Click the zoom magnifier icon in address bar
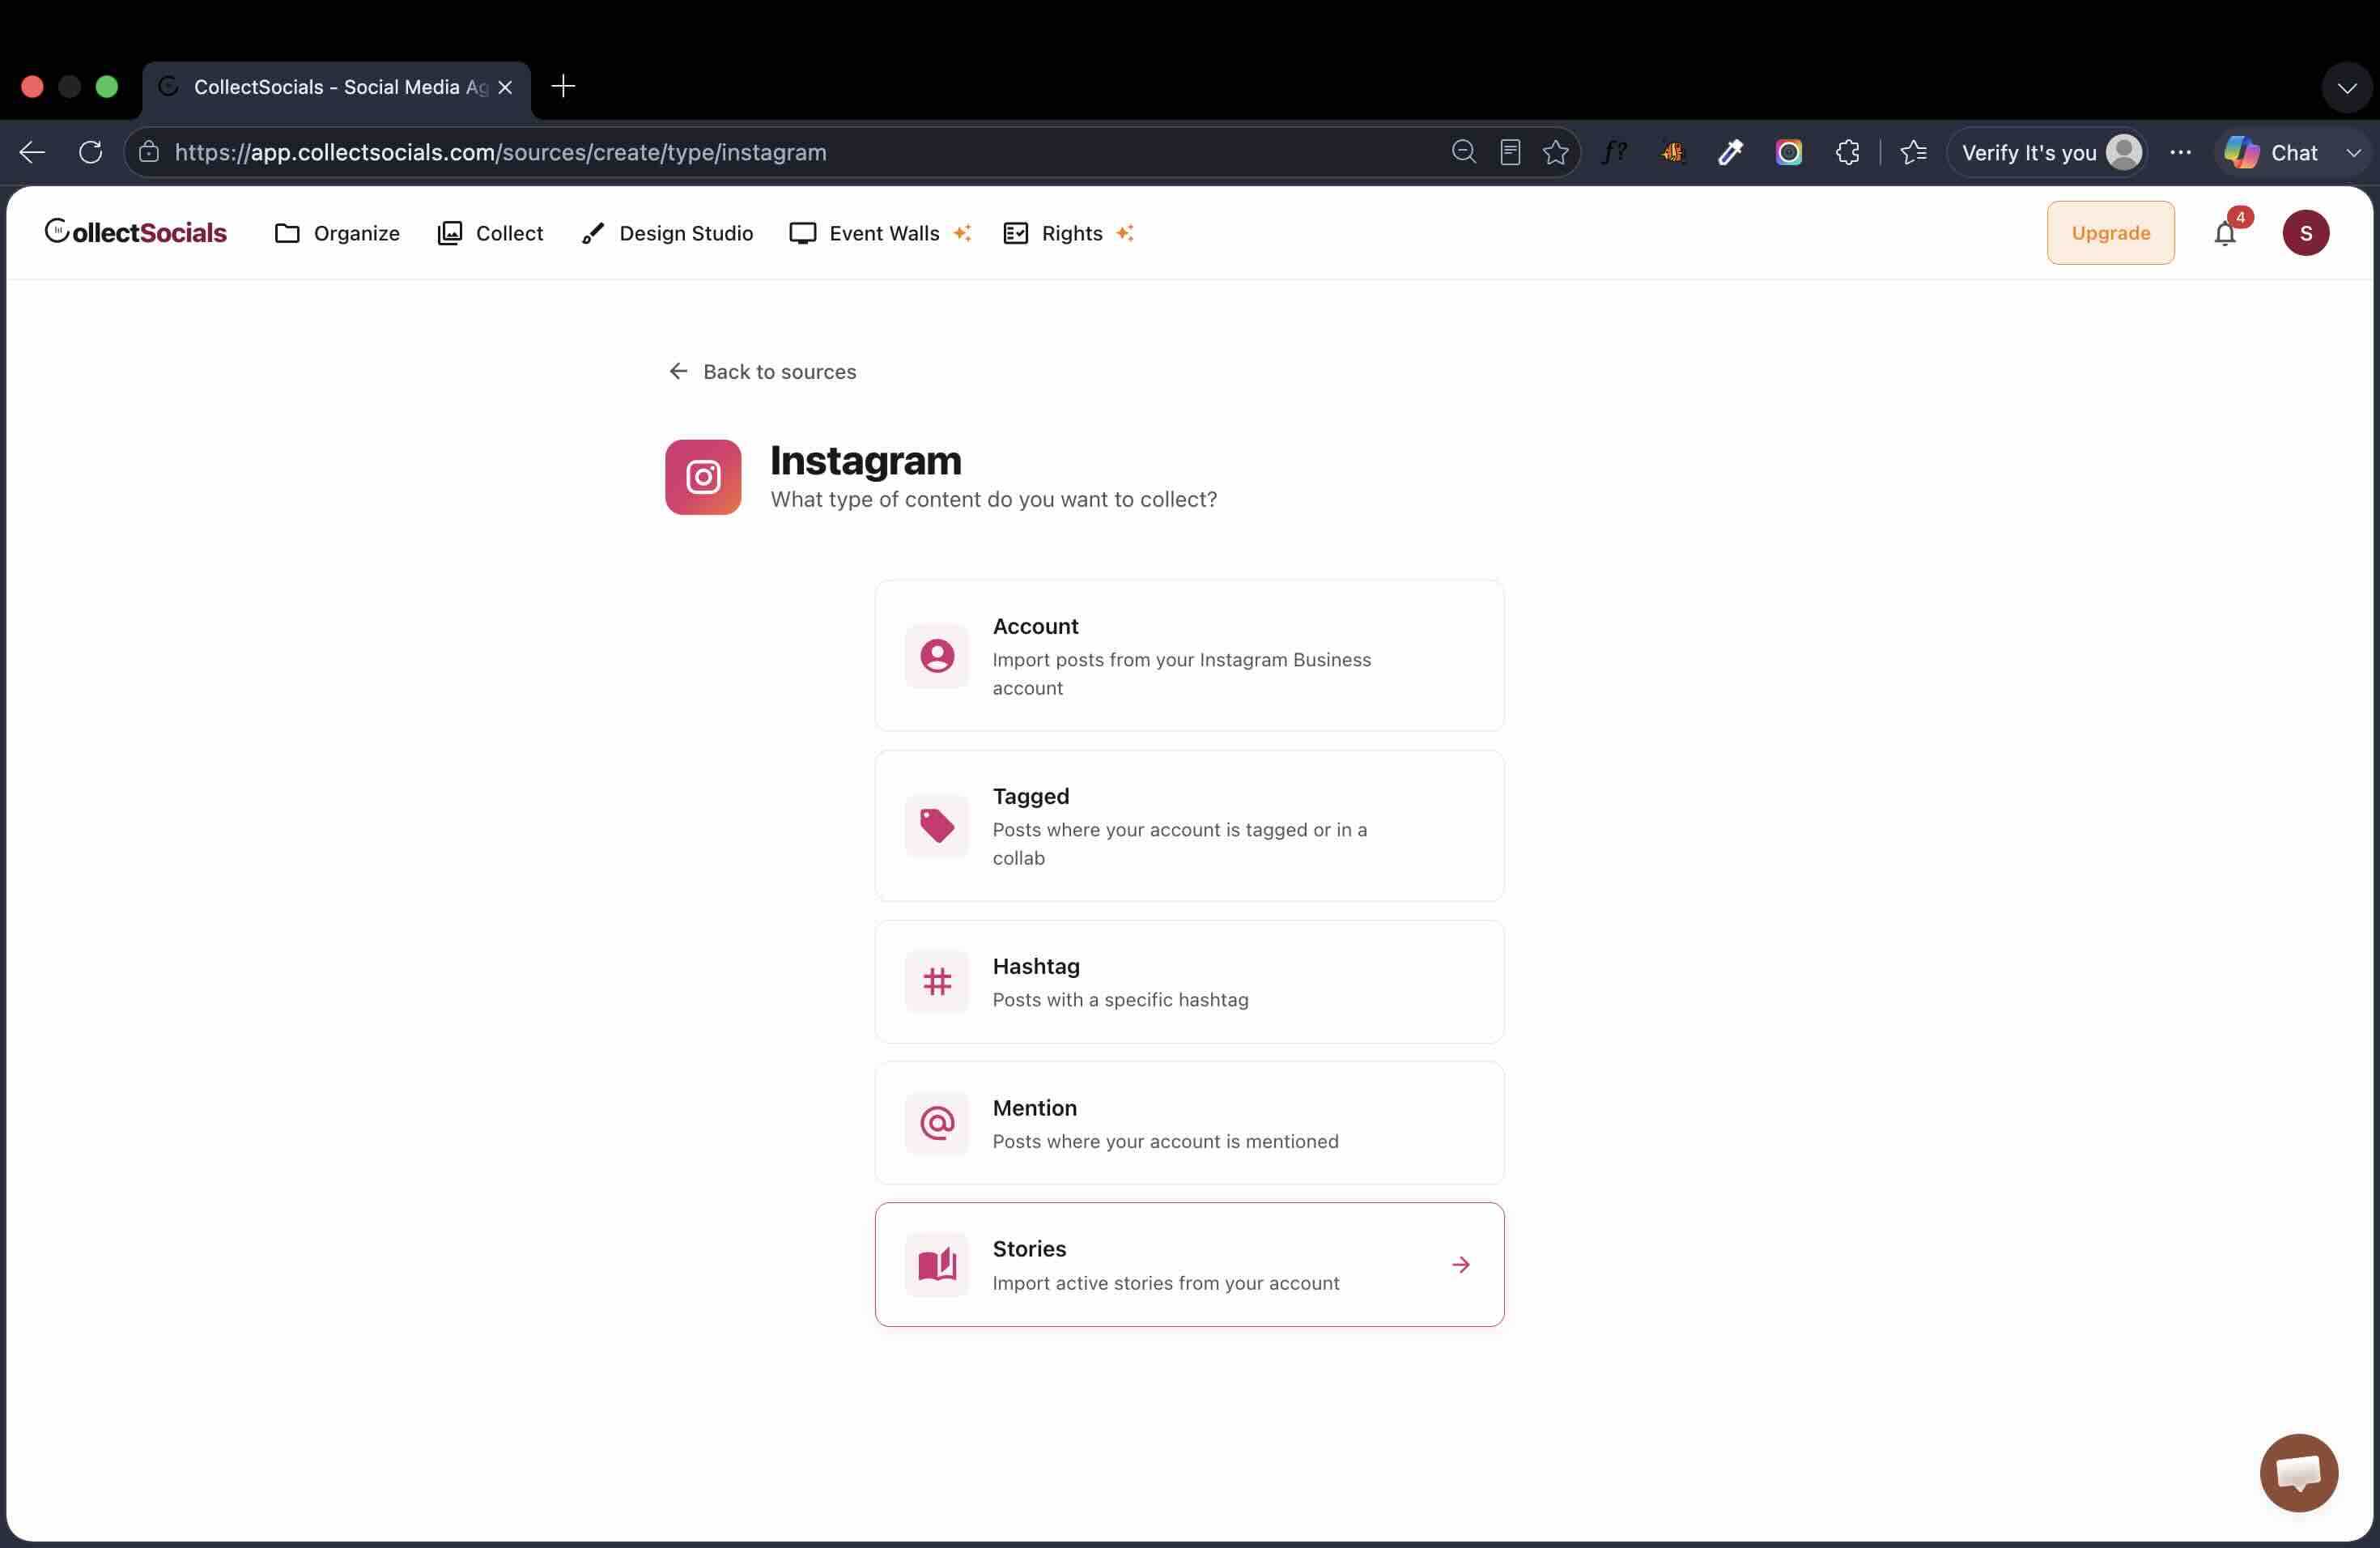 pyautogui.click(x=1464, y=152)
